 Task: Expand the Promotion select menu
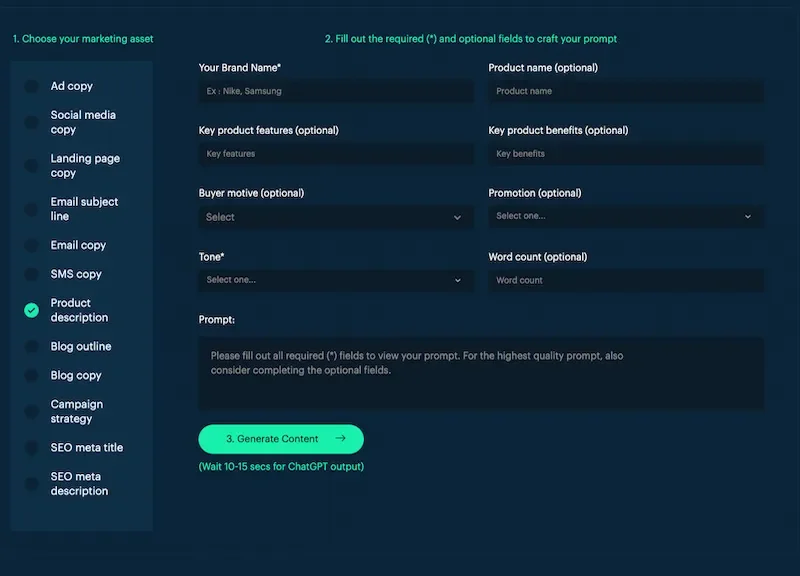(626, 217)
